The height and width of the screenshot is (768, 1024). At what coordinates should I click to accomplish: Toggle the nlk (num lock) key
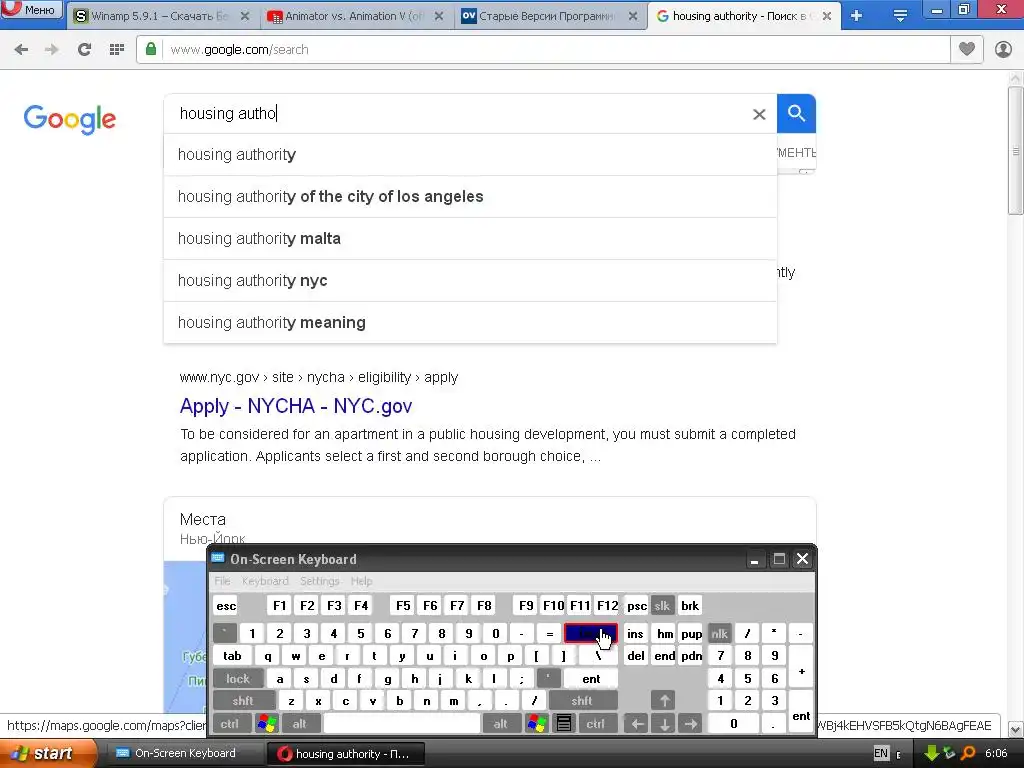tap(719, 633)
